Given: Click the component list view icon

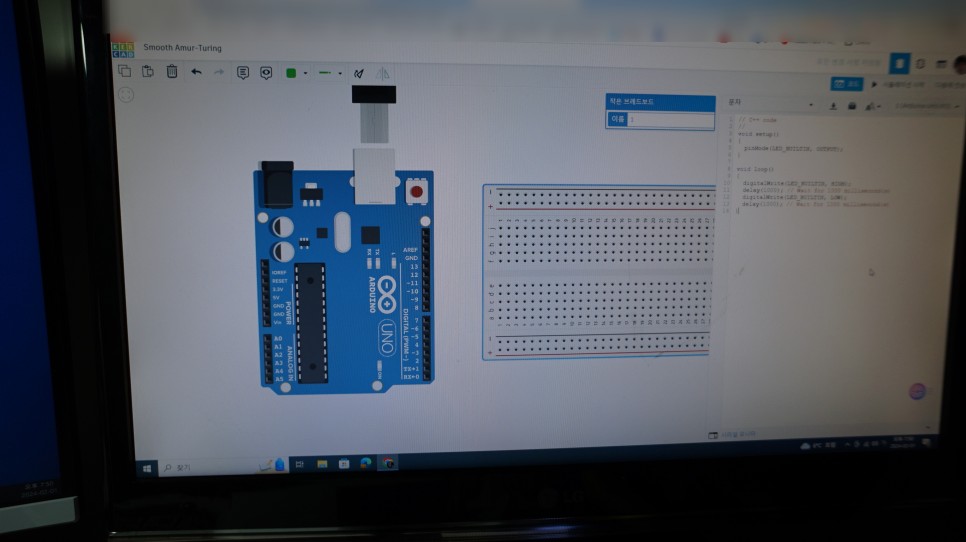Looking at the screenshot, I should coord(941,64).
